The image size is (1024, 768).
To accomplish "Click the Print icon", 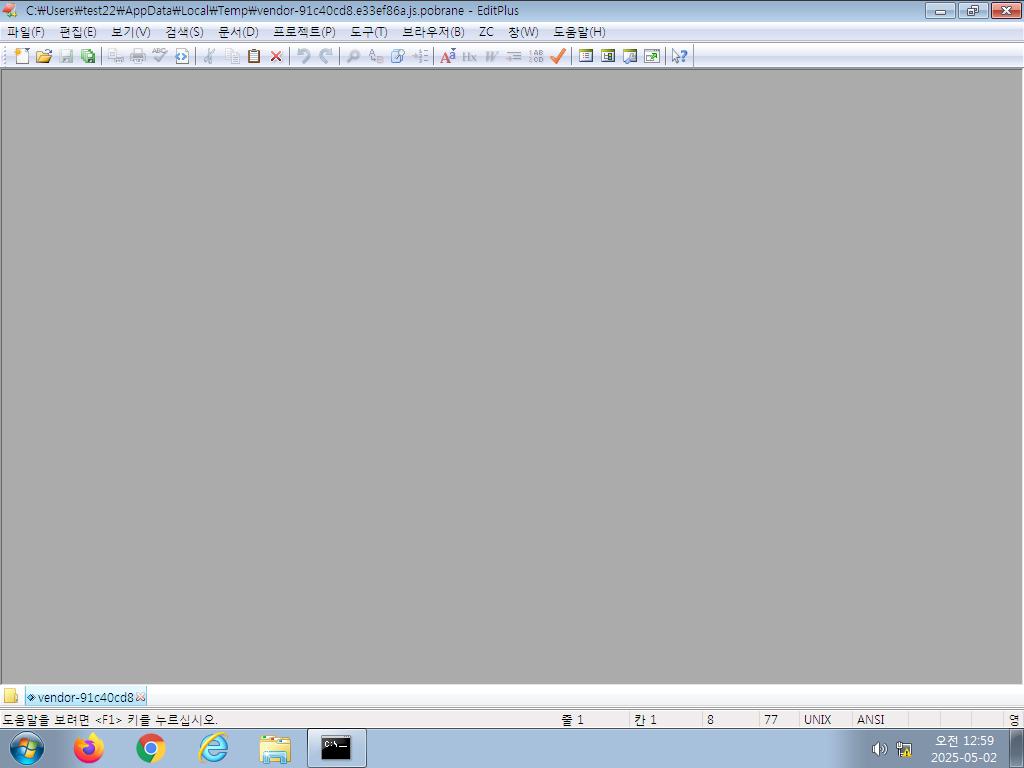I will (x=137, y=56).
